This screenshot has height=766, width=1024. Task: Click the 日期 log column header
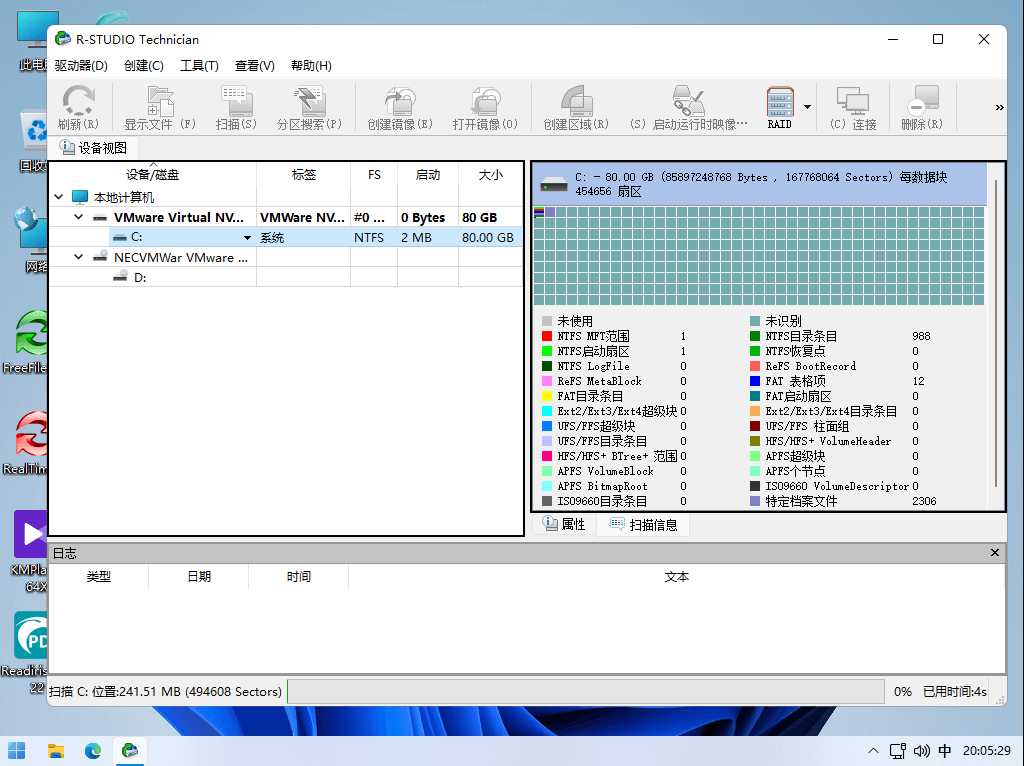click(x=199, y=577)
